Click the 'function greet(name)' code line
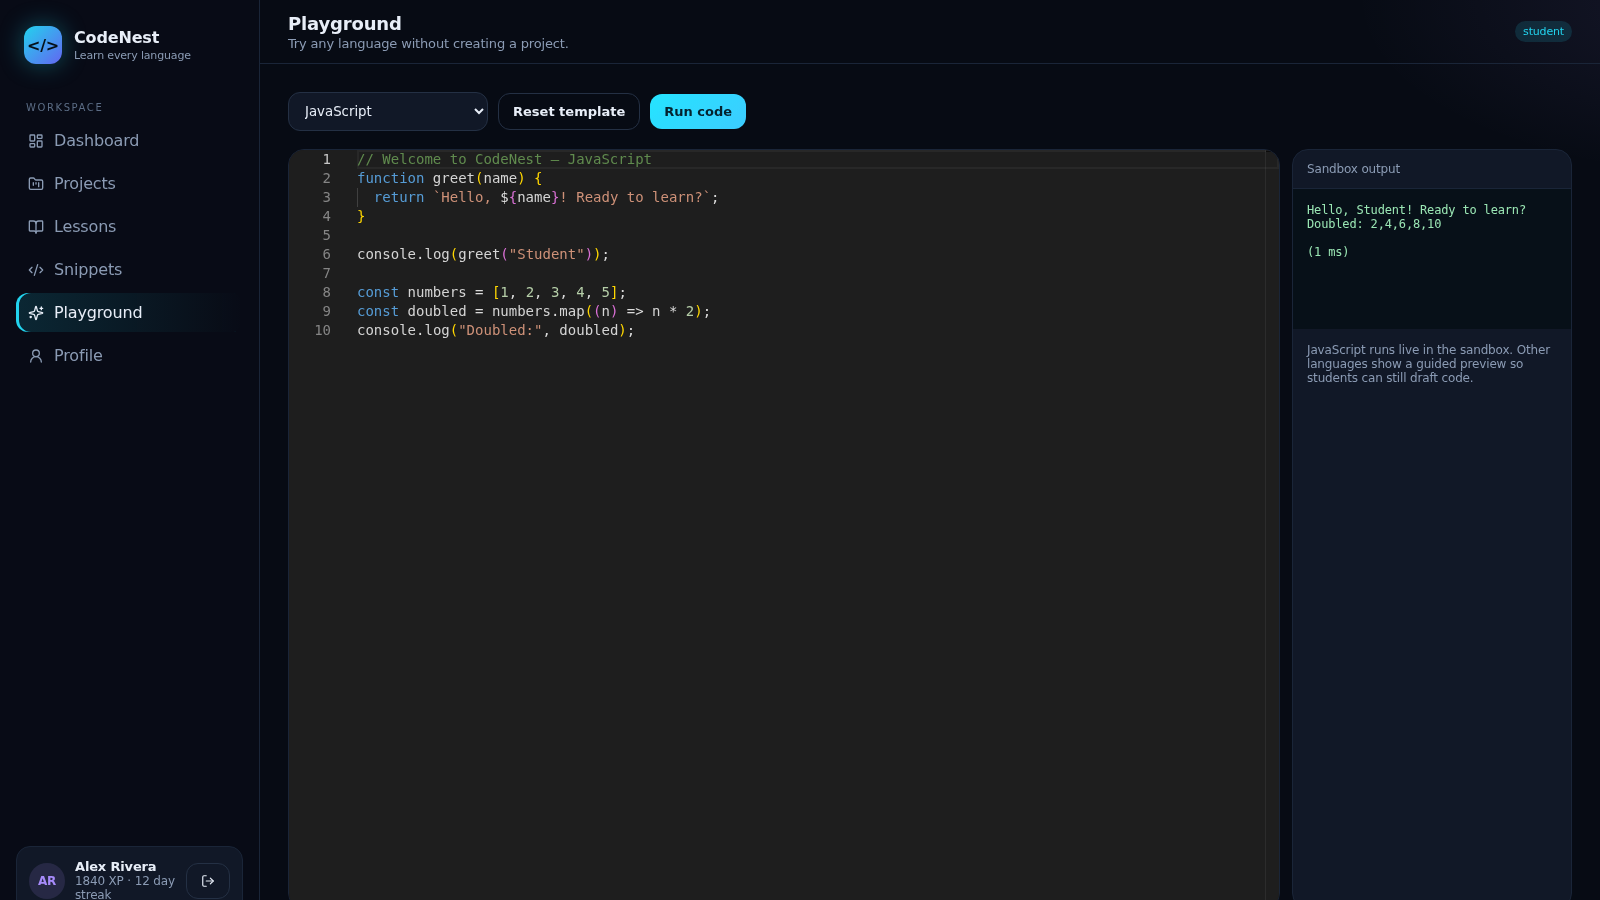Image resolution: width=1600 pixels, height=900 pixels. pyautogui.click(x=450, y=179)
